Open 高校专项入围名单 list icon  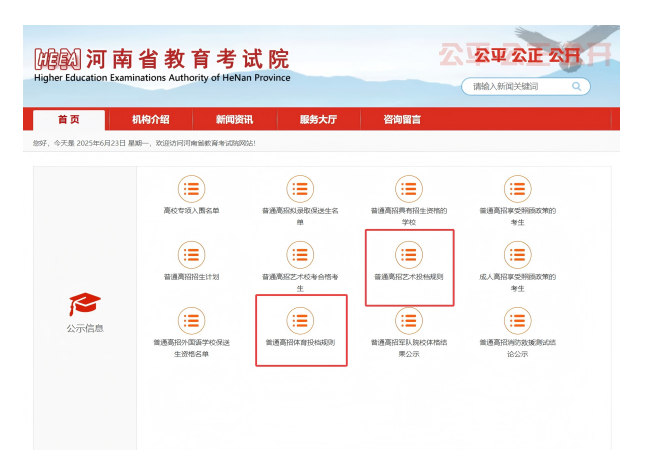(191, 189)
